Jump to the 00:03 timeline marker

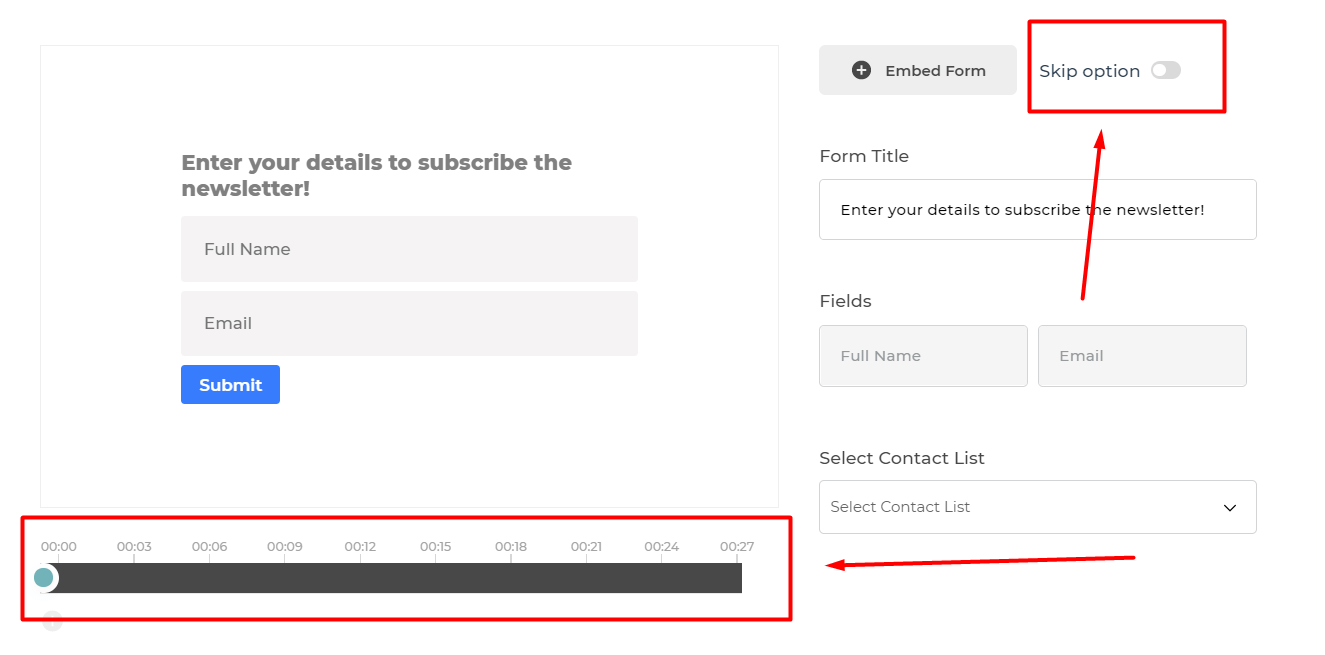coord(134,547)
